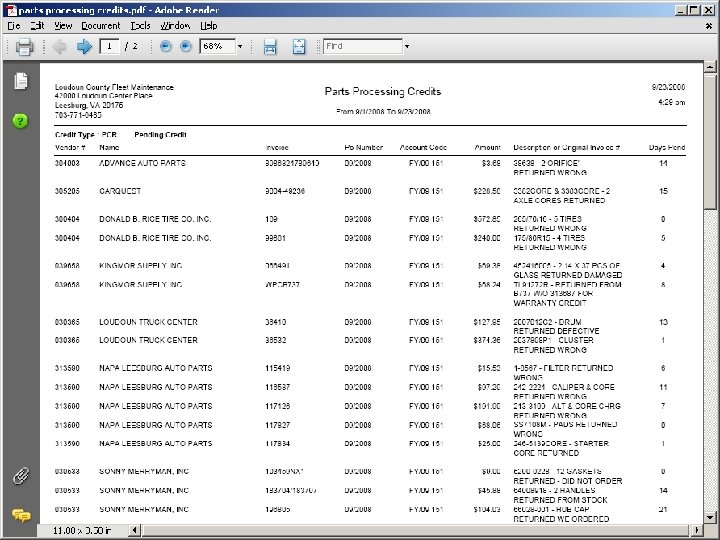Click the Account Code column header

pyautogui.click(x=423, y=147)
